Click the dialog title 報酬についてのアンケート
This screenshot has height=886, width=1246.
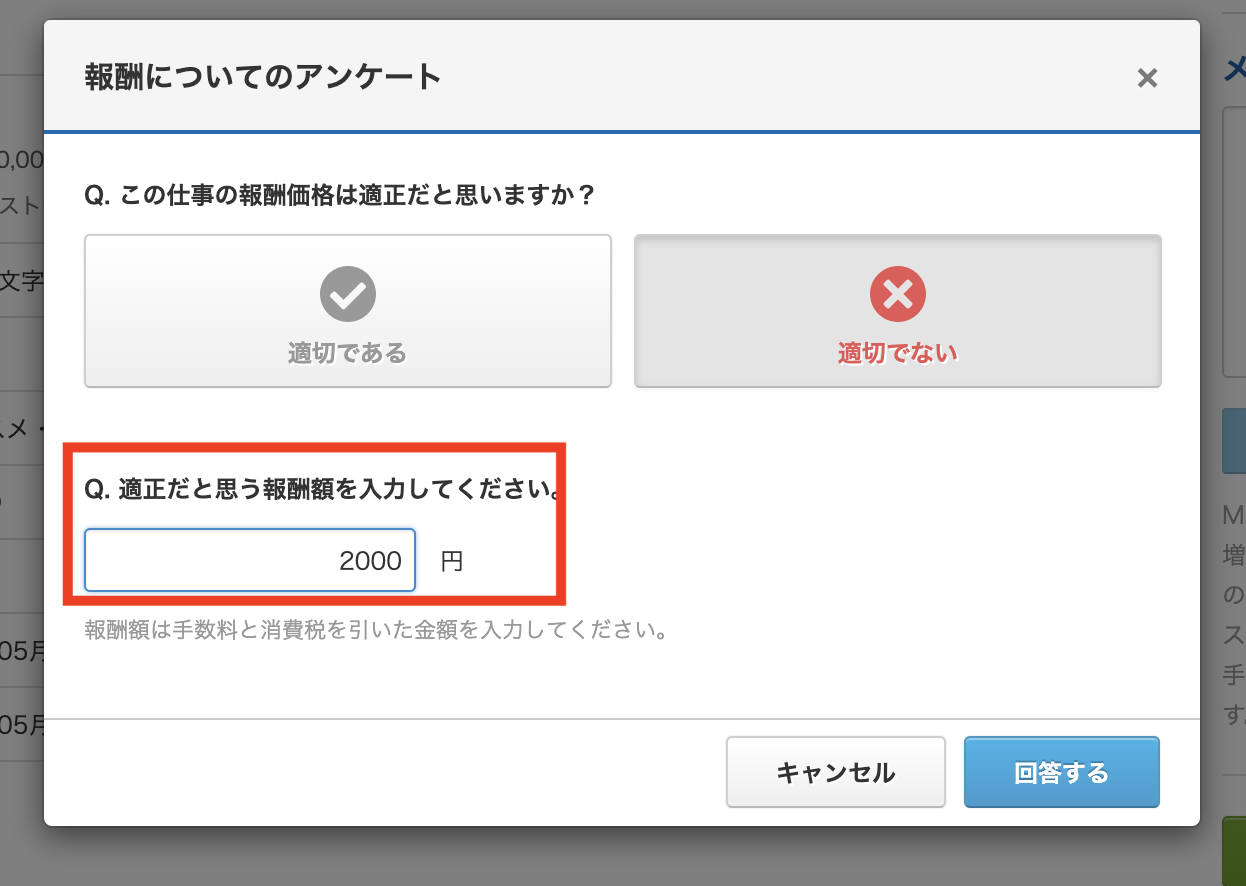pos(263,77)
